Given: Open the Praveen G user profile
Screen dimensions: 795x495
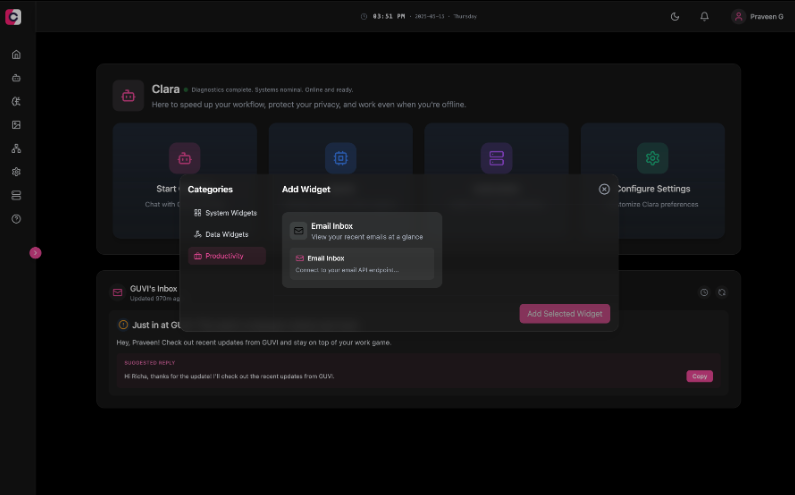Looking at the screenshot, I should pos(758,17).
